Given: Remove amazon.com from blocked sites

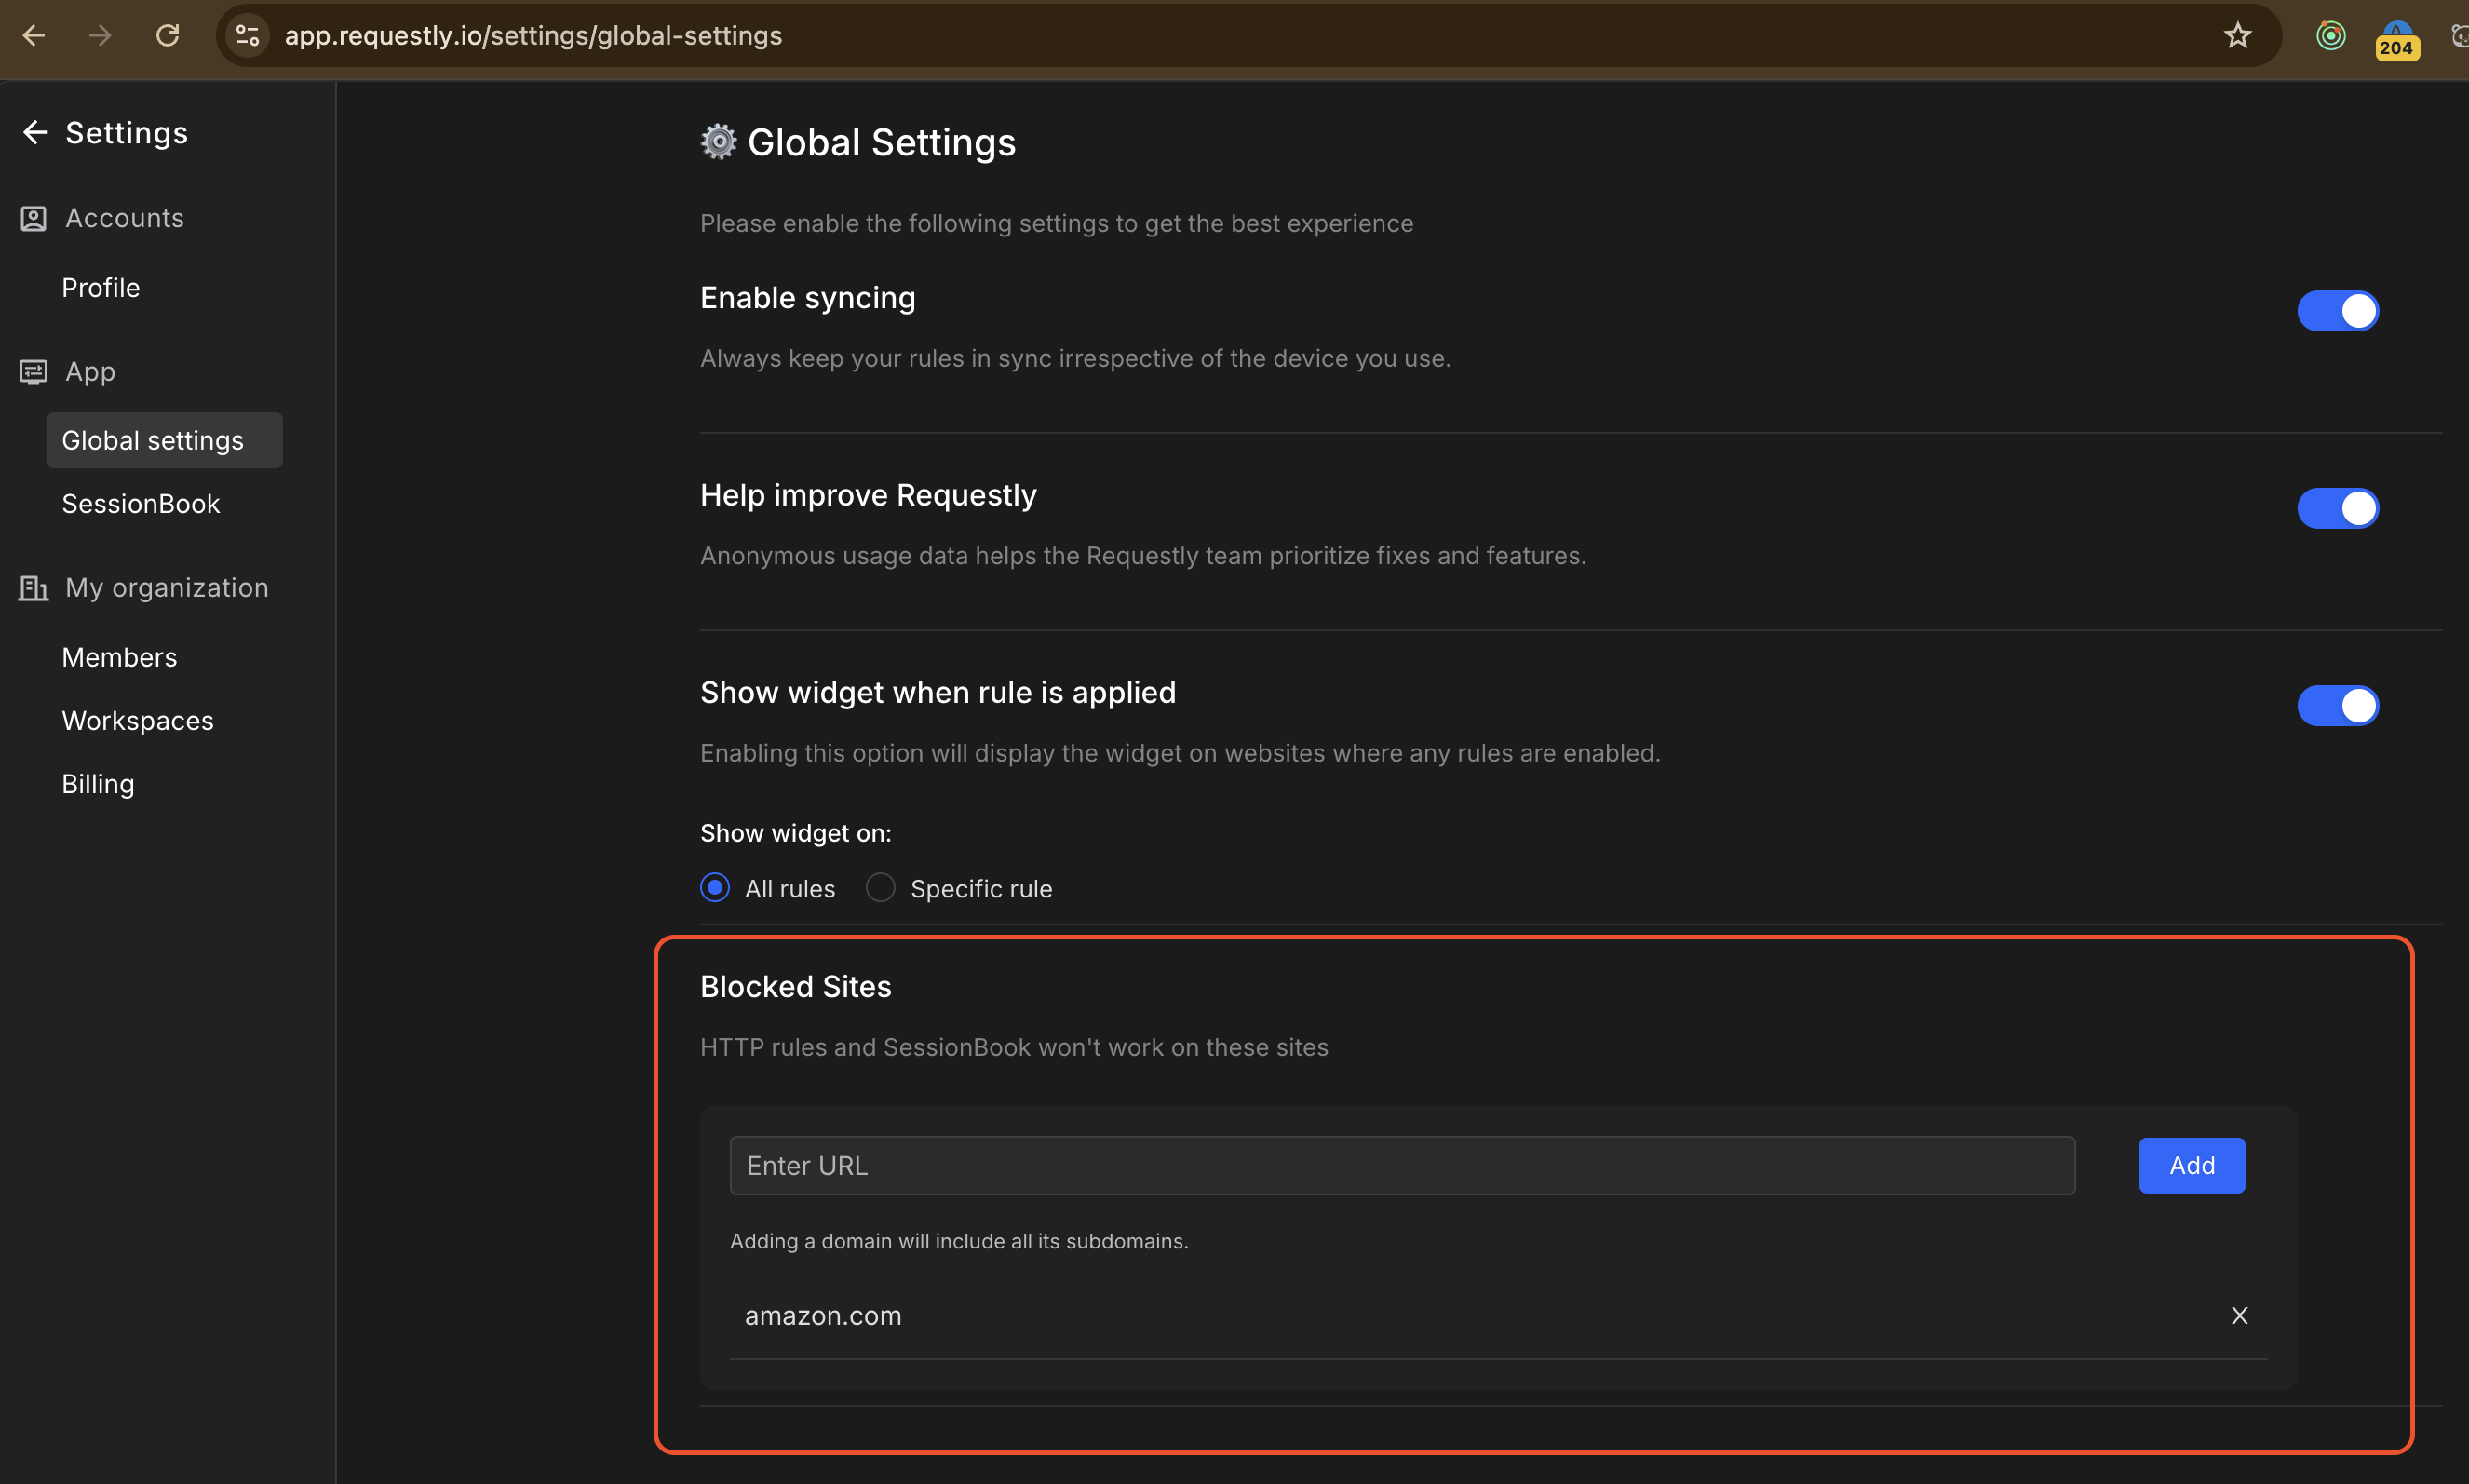Looking at the screenshot, I should point(2239,1316).
